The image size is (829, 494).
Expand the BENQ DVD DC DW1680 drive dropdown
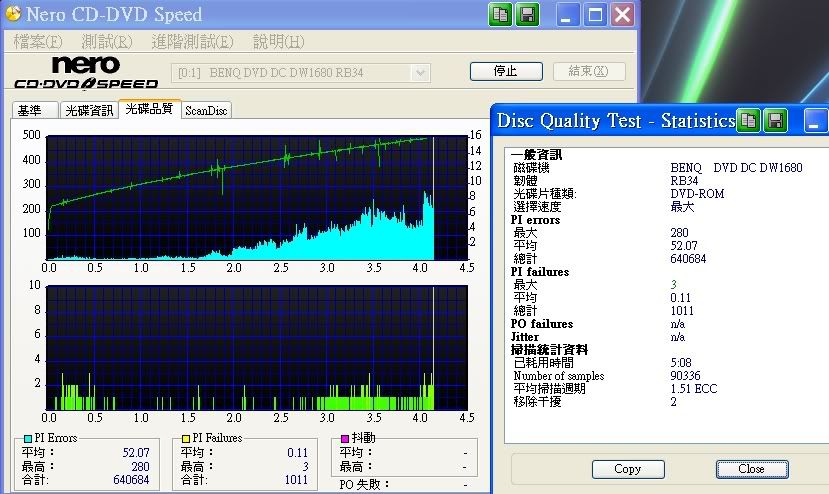point(420,73)
